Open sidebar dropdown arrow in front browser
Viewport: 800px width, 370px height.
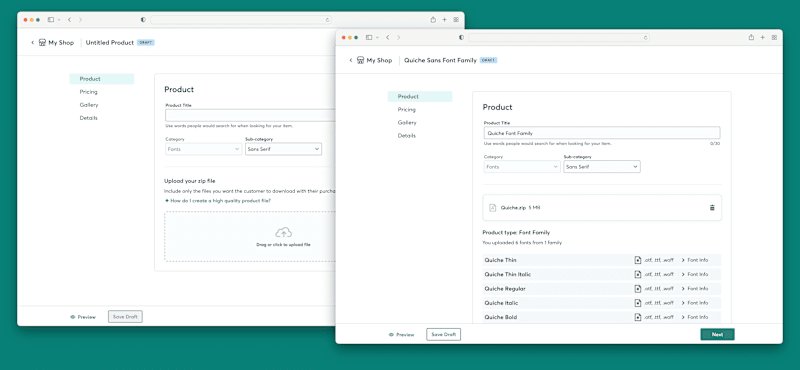(377, 38)
